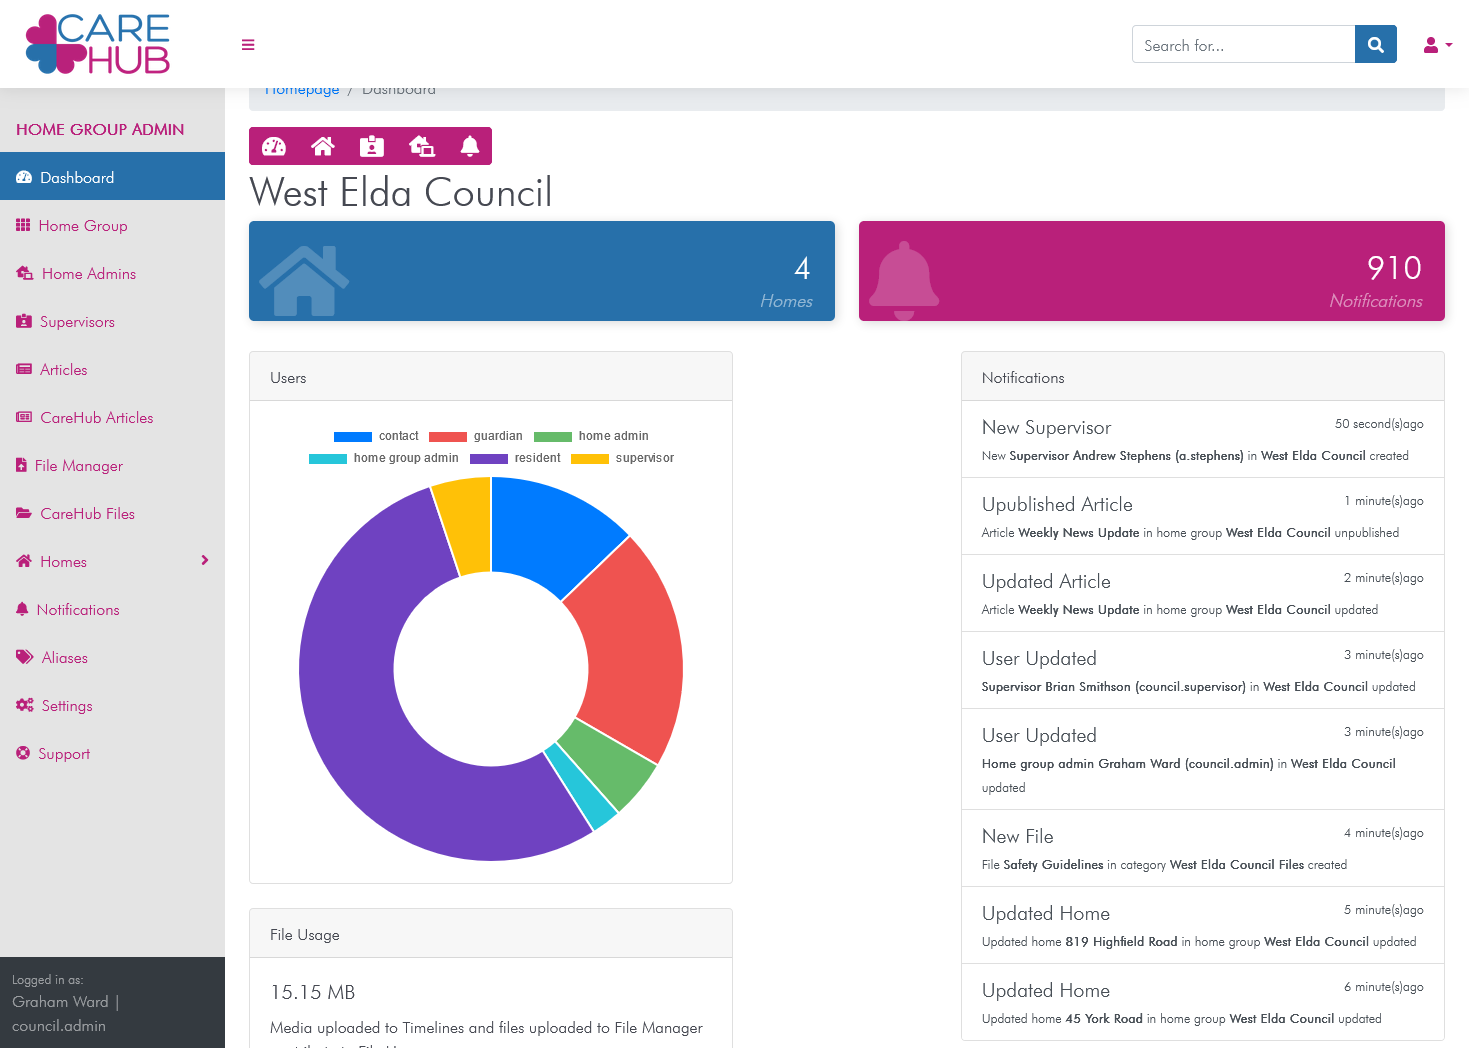Image resolution: width=1469 pixels, height=1048 pixels.
Task: Open the Supervisors menu item
Action: point(112,321)
